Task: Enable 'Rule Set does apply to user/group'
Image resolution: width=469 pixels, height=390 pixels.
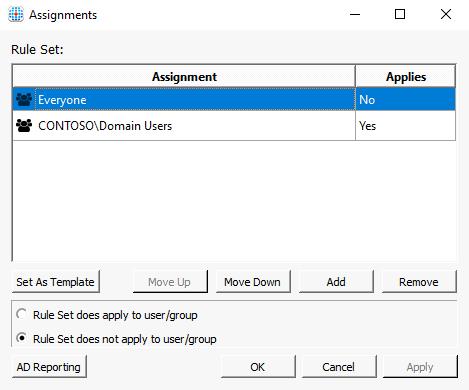Action: pos(22,314)
